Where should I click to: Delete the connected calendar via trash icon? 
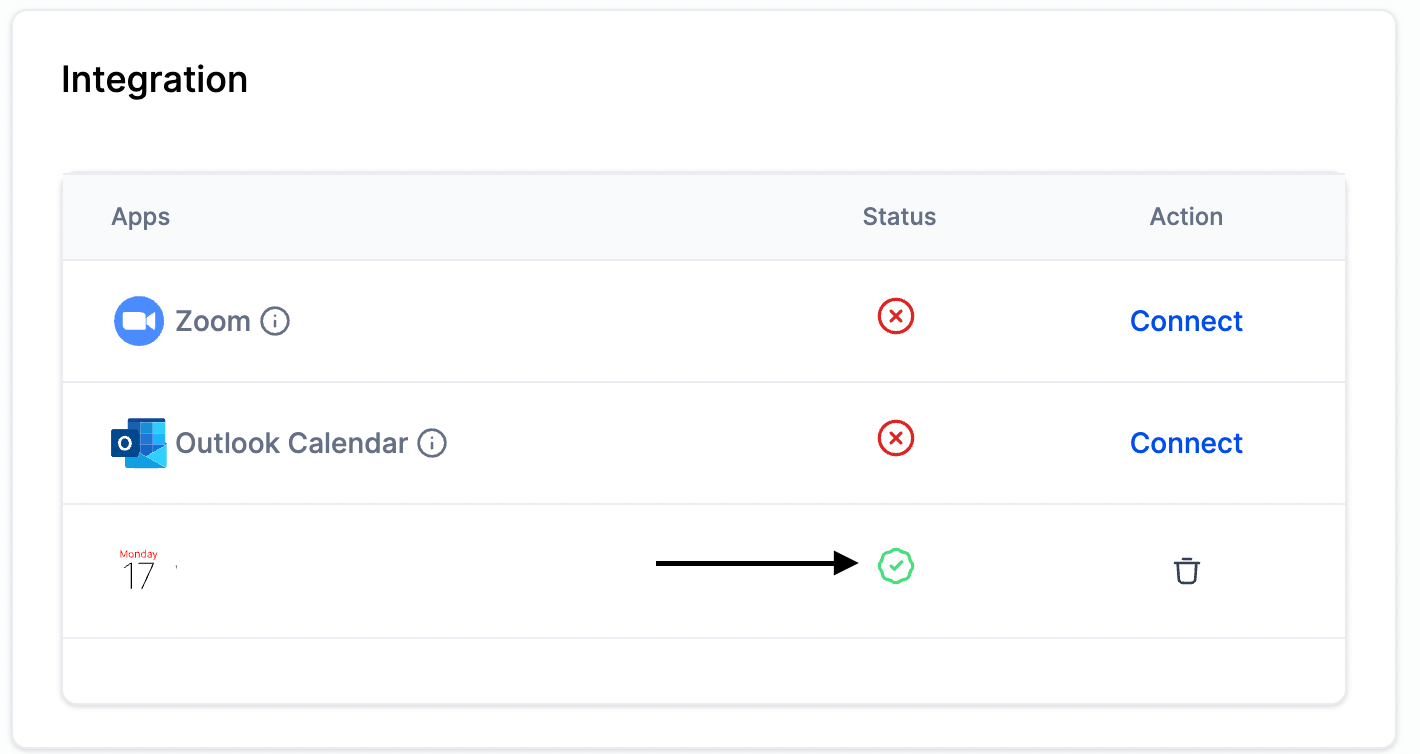[1186, 571]
